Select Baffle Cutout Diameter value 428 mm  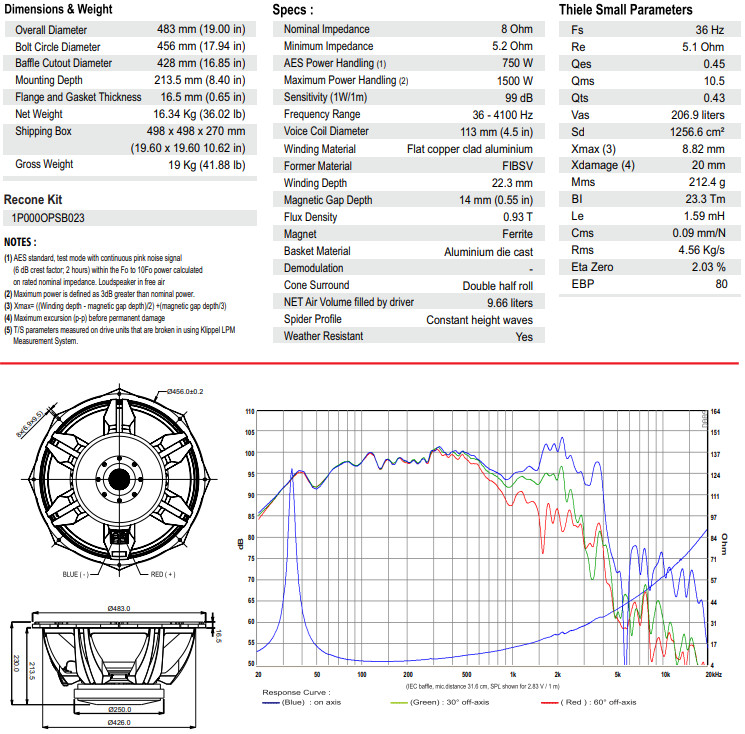click(201, 63)
